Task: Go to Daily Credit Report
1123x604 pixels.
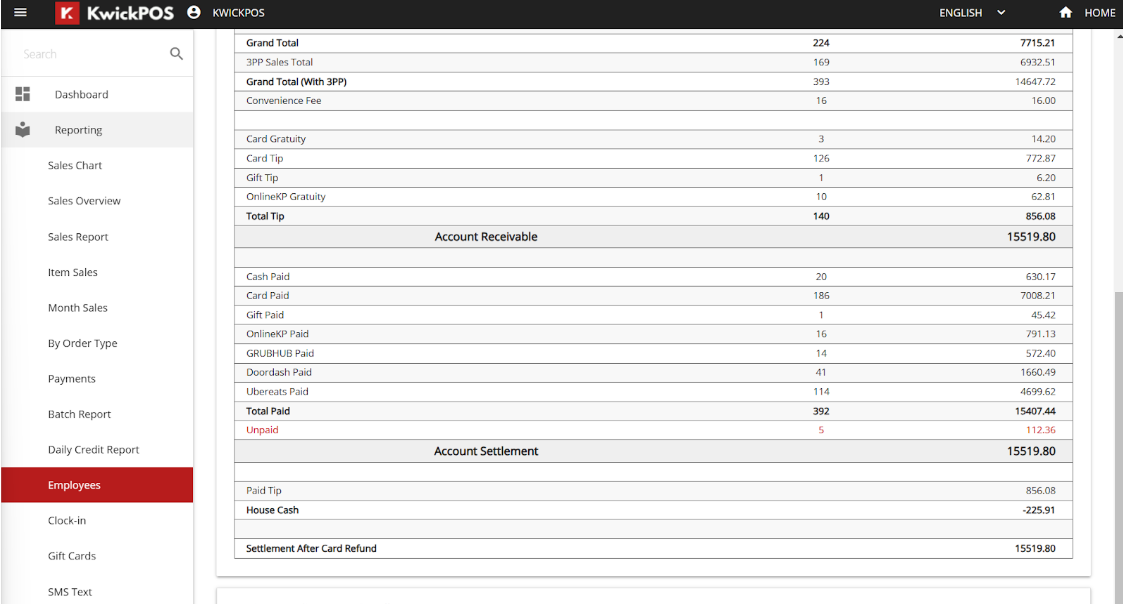Action: pos(93,450)
